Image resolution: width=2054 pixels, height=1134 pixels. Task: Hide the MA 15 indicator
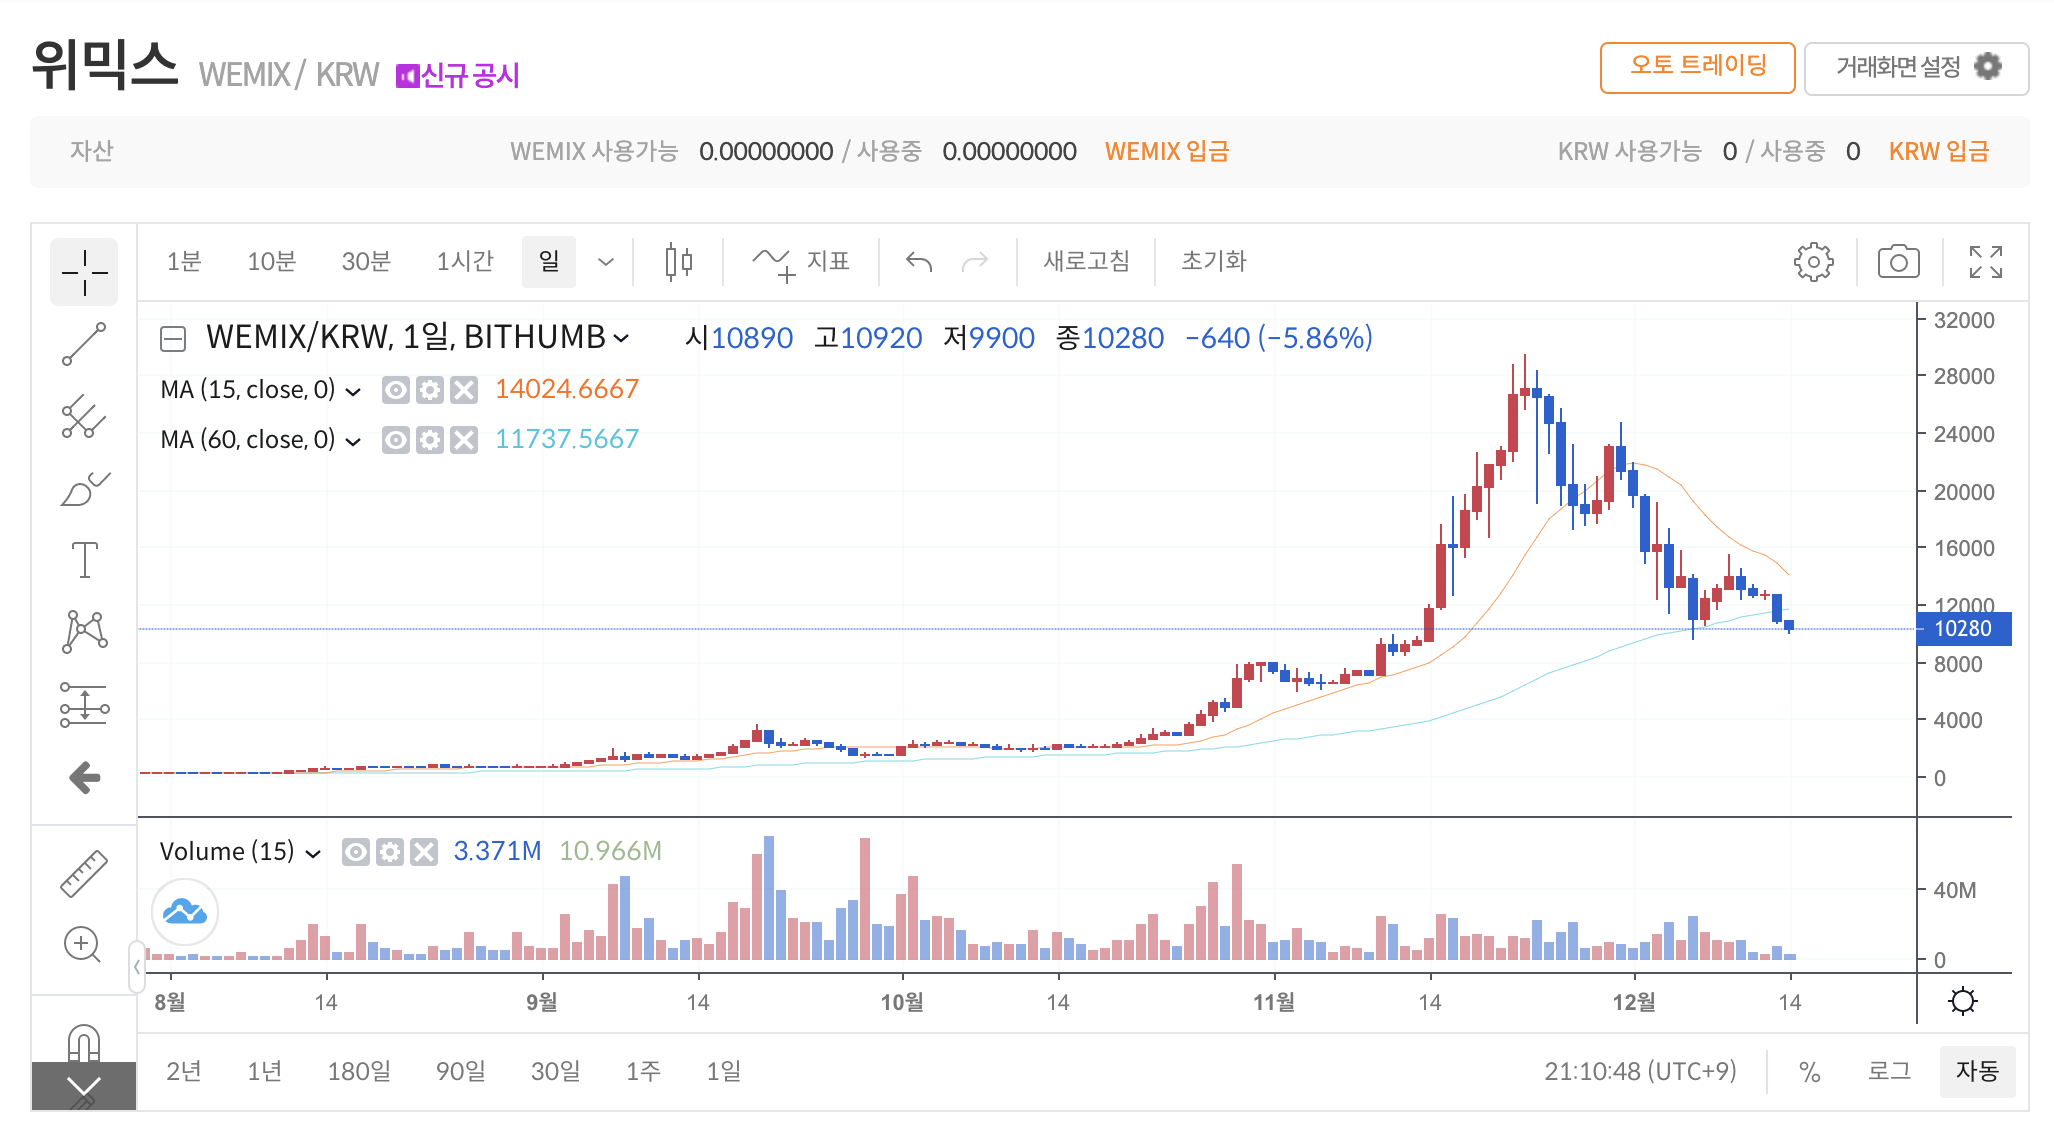click(396, 390)
